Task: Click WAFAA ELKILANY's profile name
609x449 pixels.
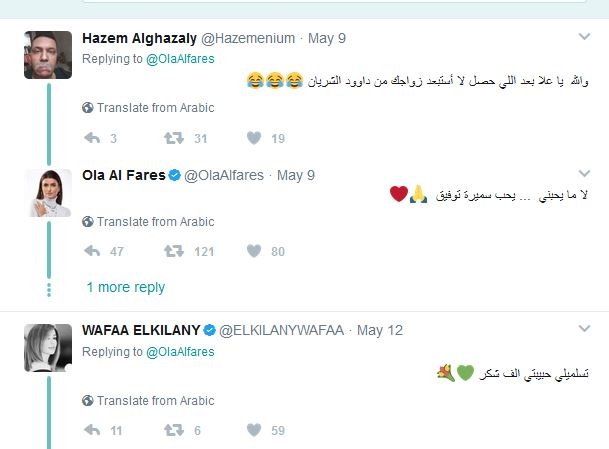Action: click(x=141, y=330)
